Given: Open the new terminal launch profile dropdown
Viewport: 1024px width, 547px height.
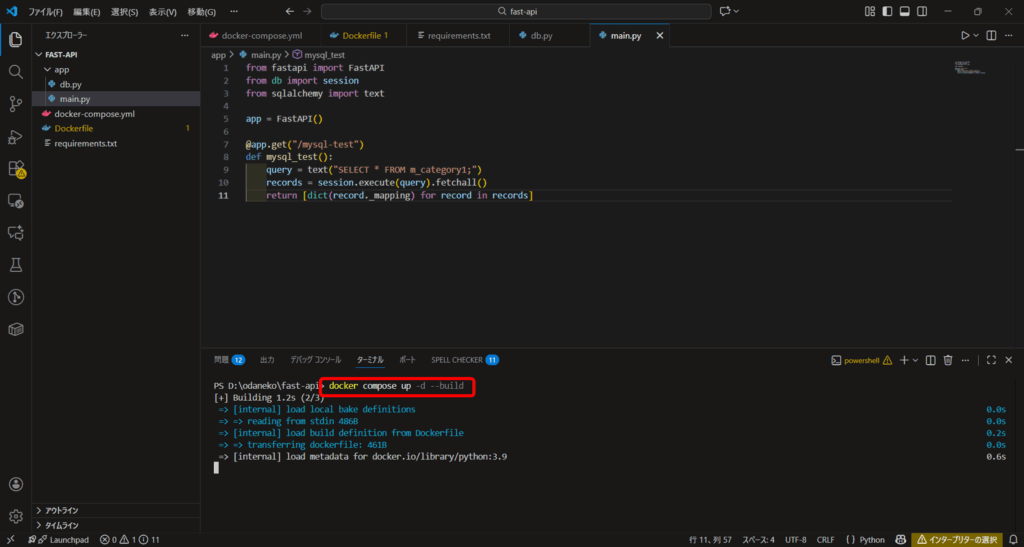Looking at the screenshot, I should [x=916, y=360].
